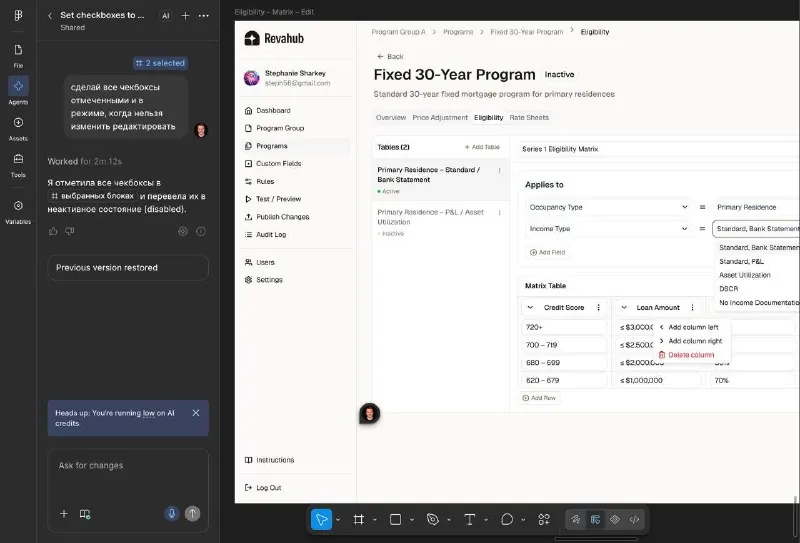The height and width of the screenshot is (543, 800).
Task: Select Asset Utilization option
Action: coord(745,275)
